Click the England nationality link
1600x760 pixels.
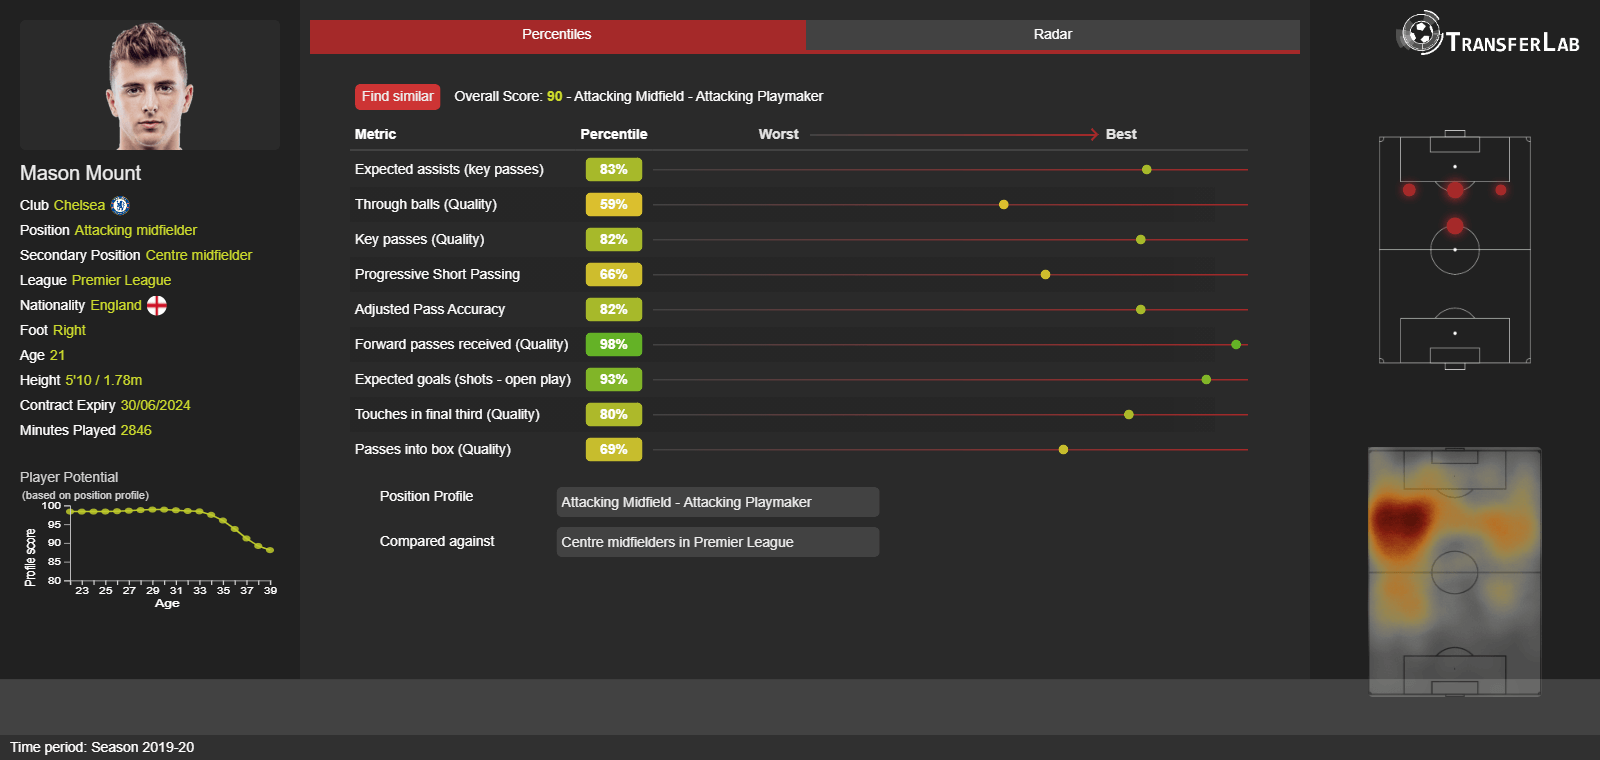116,305
